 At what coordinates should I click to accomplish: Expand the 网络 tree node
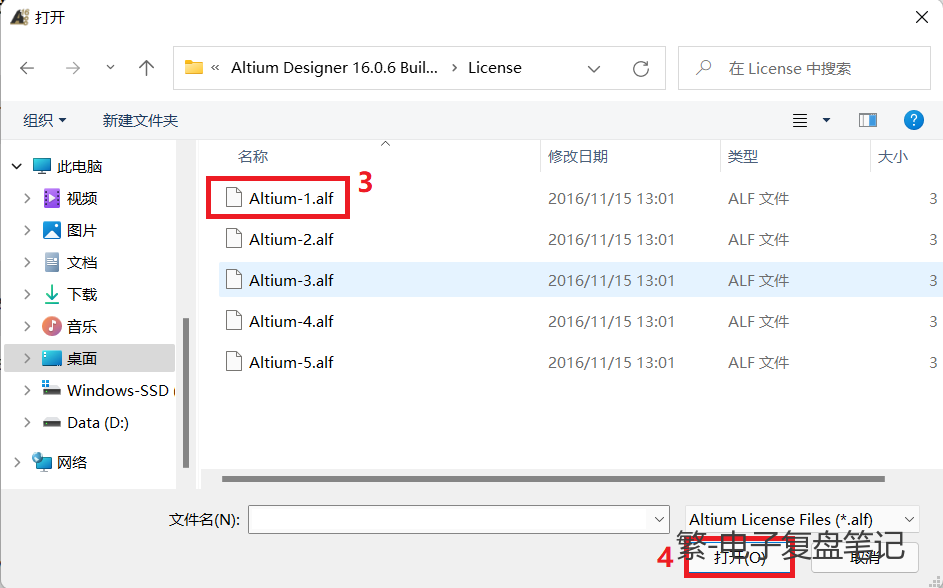coord(17,462)
